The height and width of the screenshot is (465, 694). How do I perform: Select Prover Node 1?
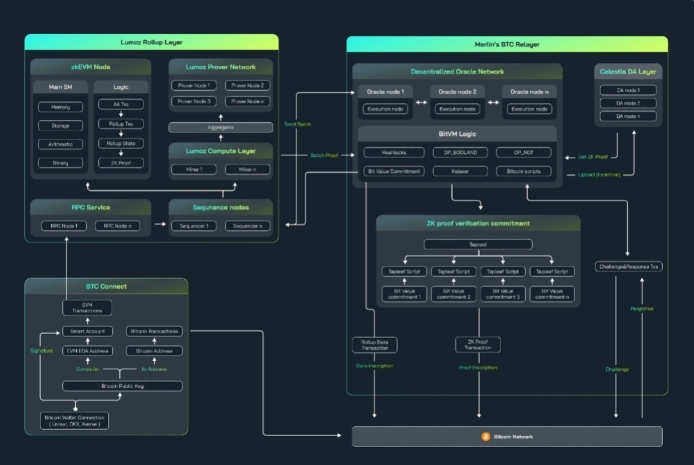194,85
